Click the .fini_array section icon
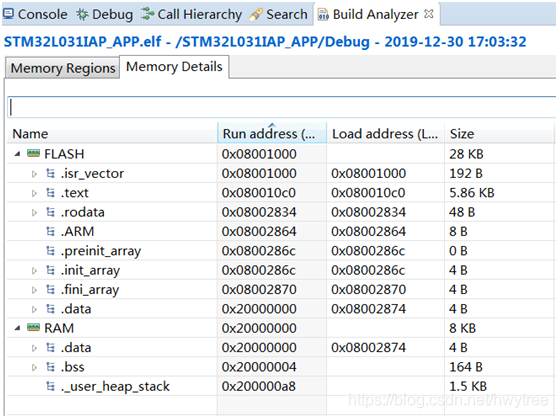The width and height of the screenshot is (558, 418). 51,289
